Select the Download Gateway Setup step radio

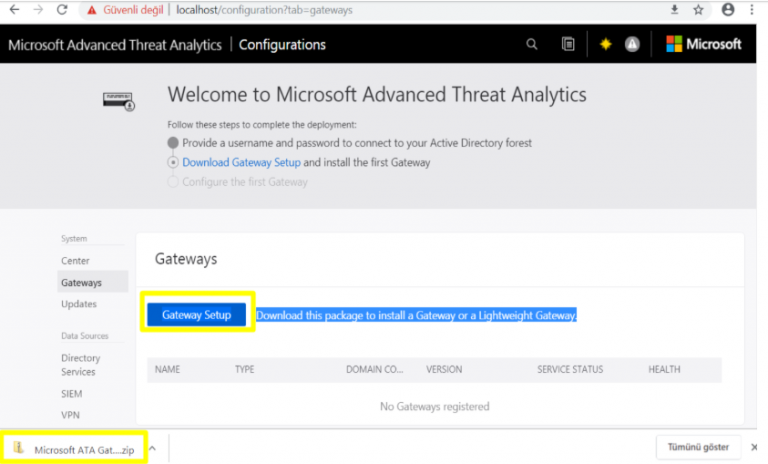tap(174, 162)
